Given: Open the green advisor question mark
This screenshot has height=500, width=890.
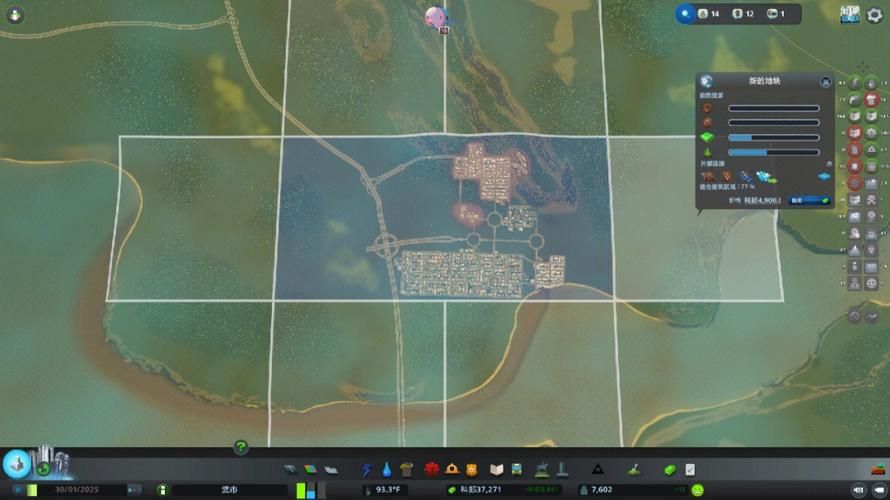Looking at the screenshot, I should 241,447.
